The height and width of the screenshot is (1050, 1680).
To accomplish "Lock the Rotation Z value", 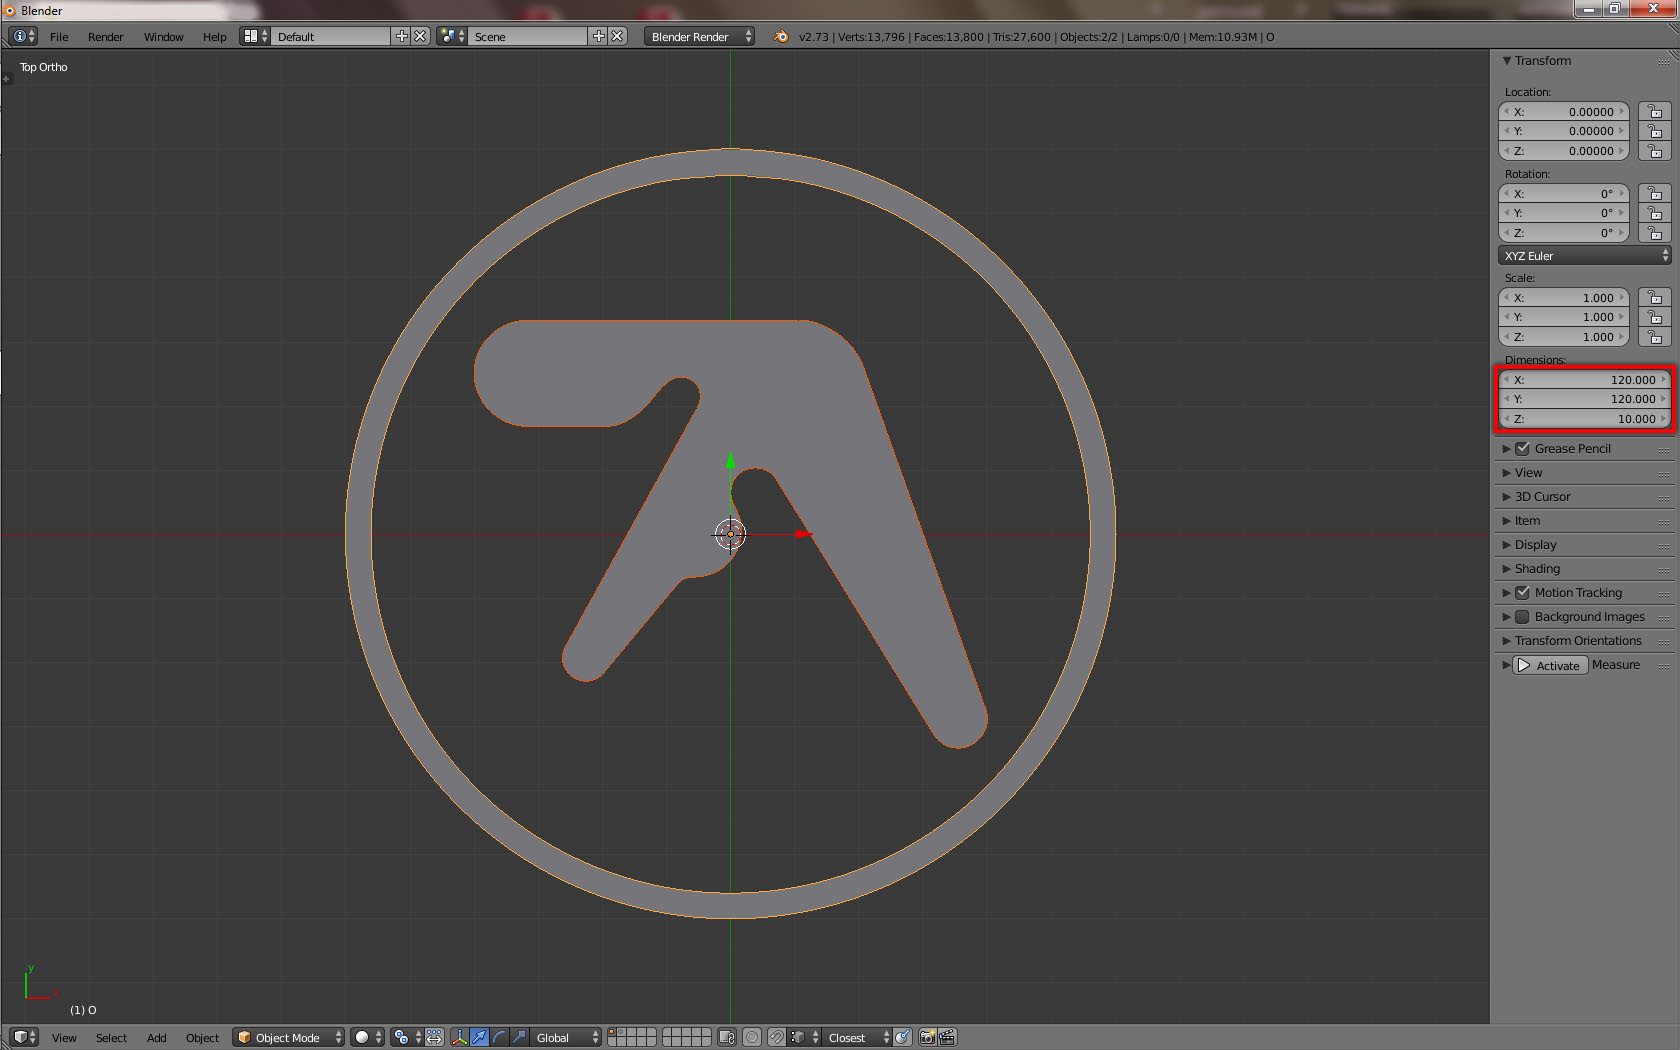I will pyautogui.click(x=1655, y=233).
